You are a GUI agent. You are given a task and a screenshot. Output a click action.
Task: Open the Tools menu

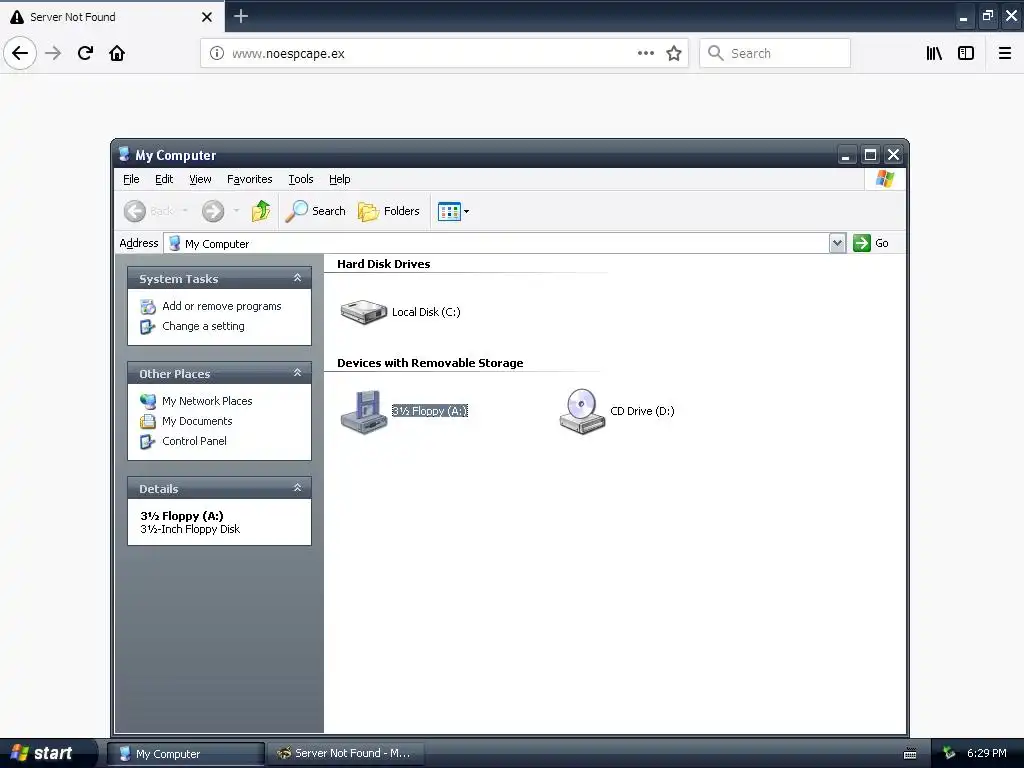click(301, 179)
